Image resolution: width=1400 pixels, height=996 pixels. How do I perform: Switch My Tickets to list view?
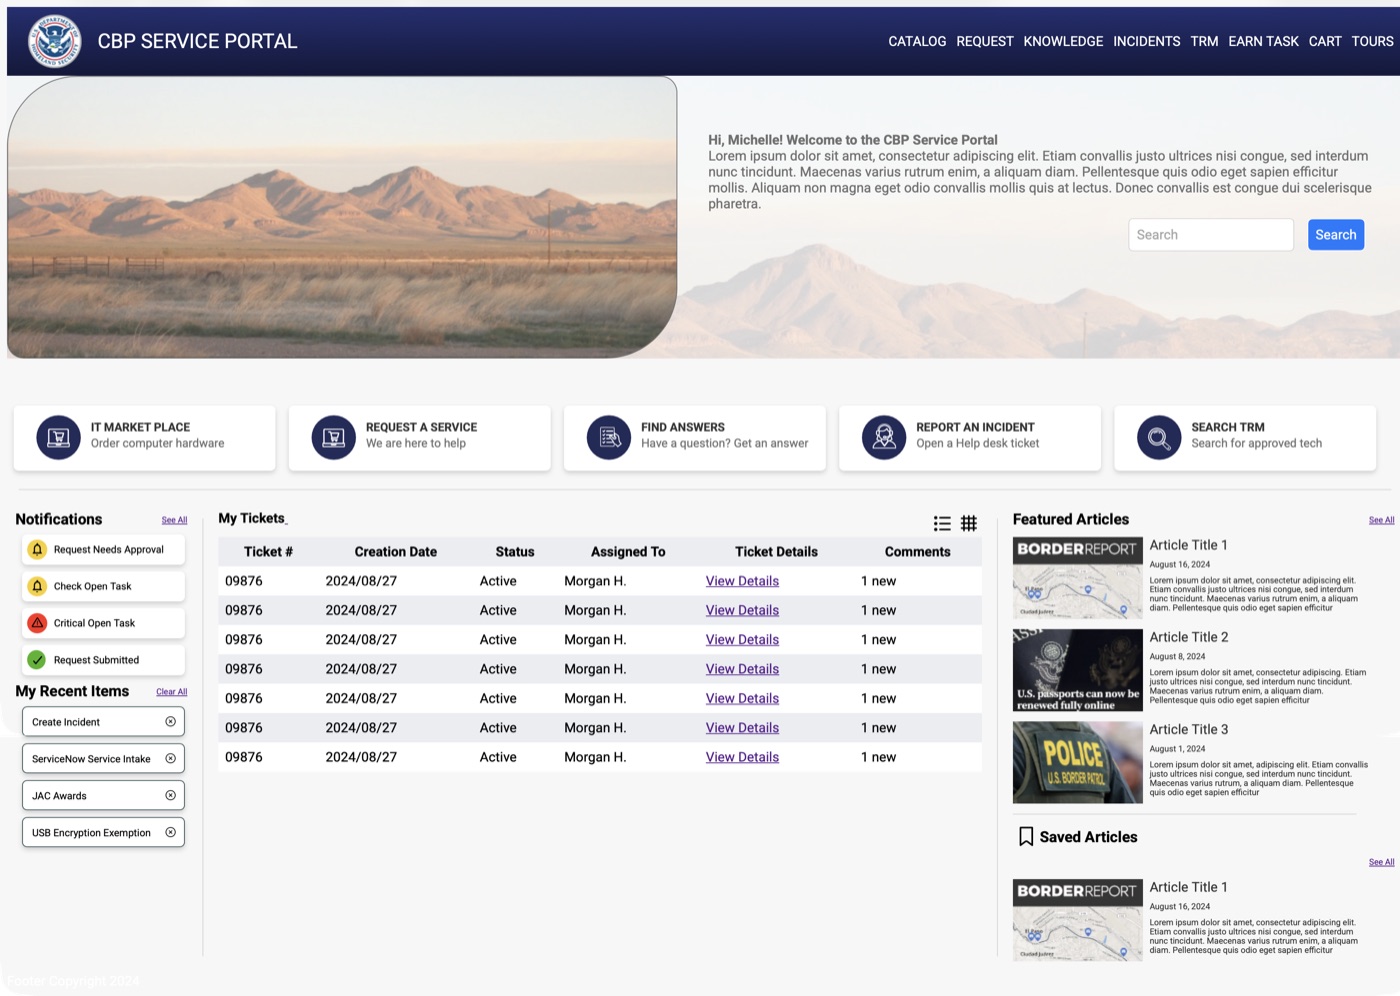tap(942, 523)
